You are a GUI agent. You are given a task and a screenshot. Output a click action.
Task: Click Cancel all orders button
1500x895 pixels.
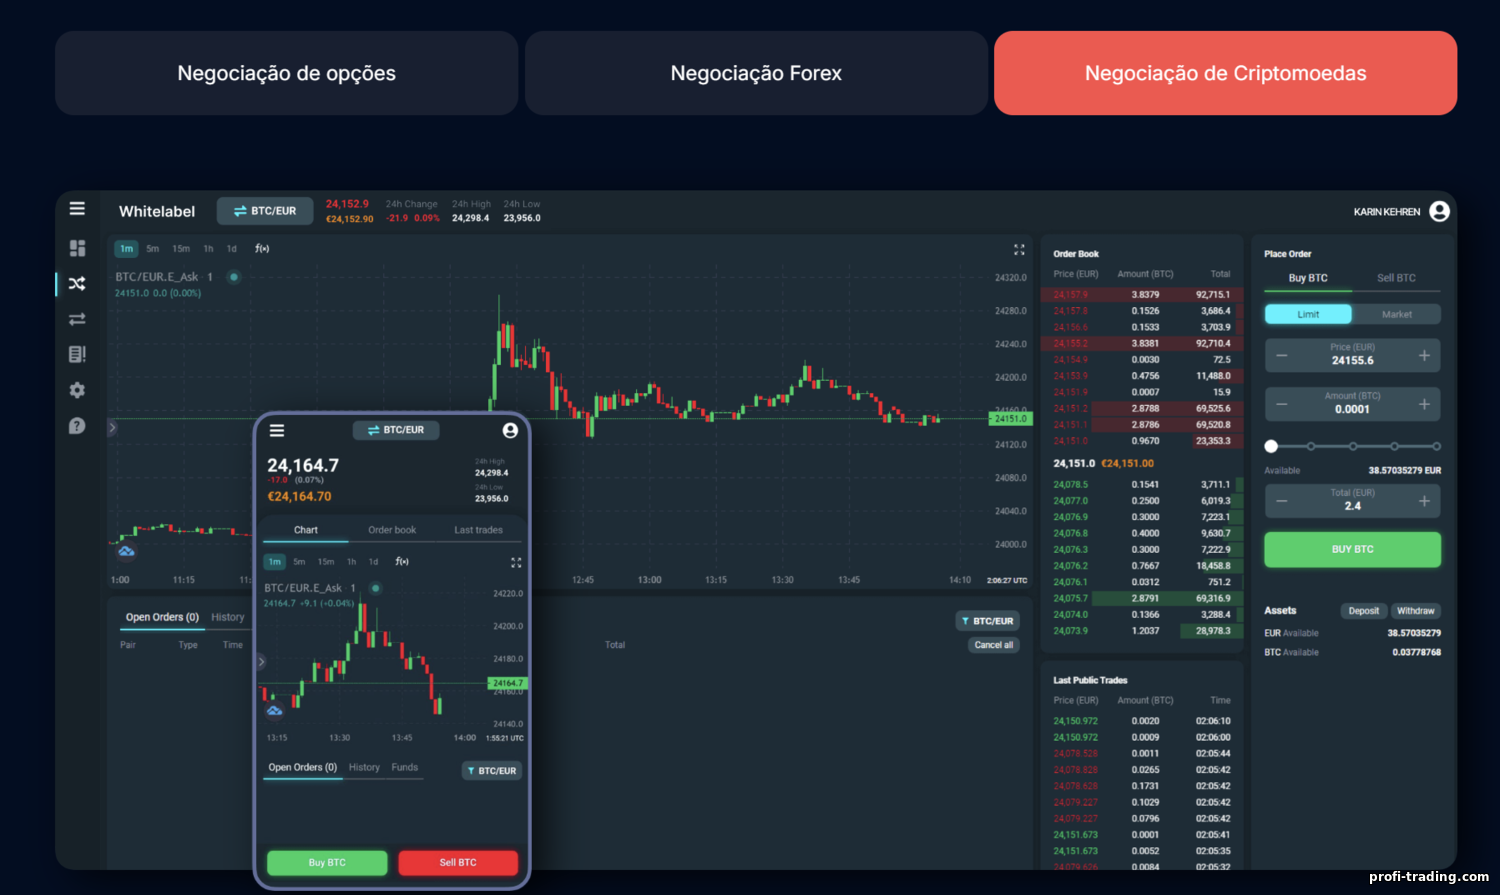[994, 645]
